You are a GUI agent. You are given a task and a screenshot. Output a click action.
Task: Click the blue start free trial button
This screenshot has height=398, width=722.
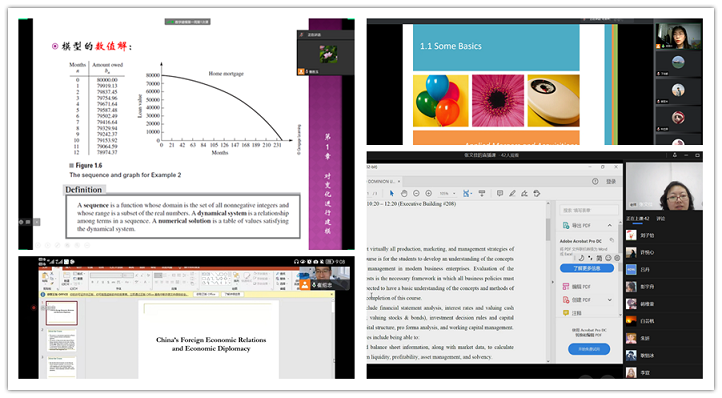tap(589, 349)
